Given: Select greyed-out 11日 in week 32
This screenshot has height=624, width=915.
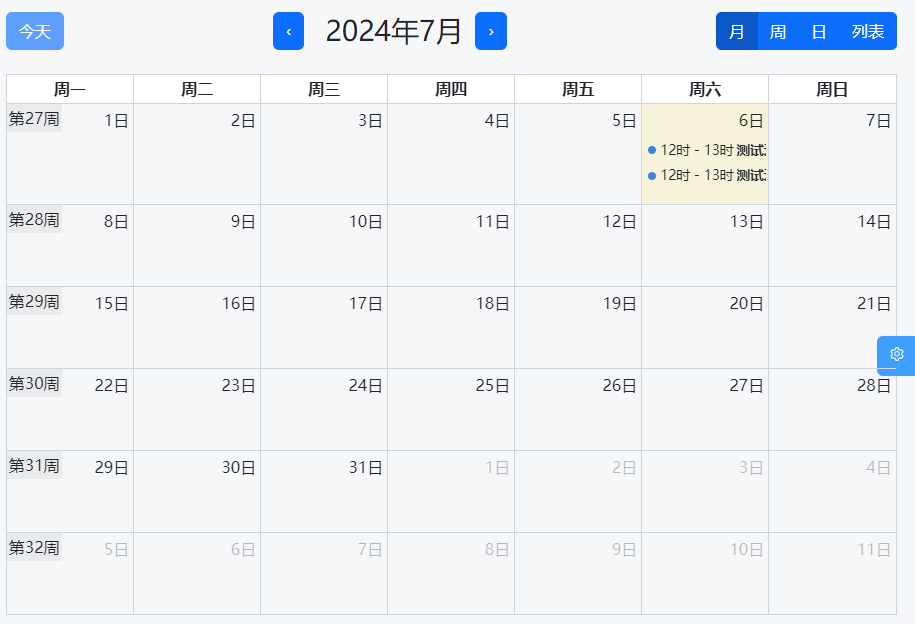Looking at the screenshot, I should point(874,550).
